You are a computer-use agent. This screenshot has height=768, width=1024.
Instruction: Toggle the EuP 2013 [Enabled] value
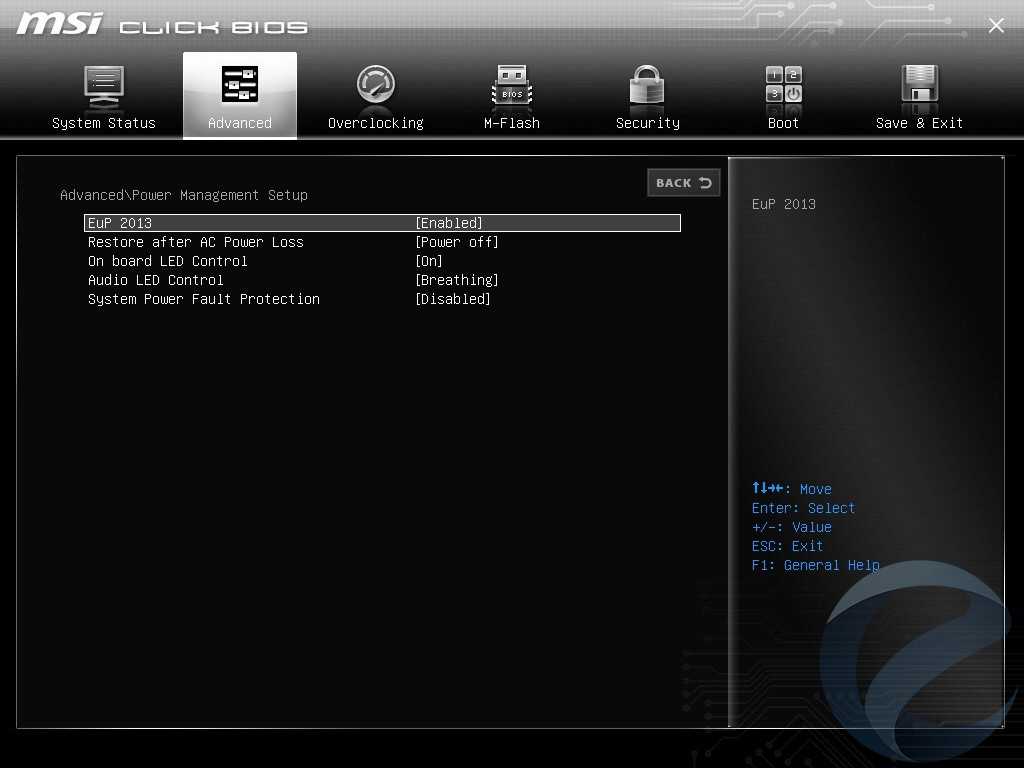pyautogui.click(x=449, y=223)
